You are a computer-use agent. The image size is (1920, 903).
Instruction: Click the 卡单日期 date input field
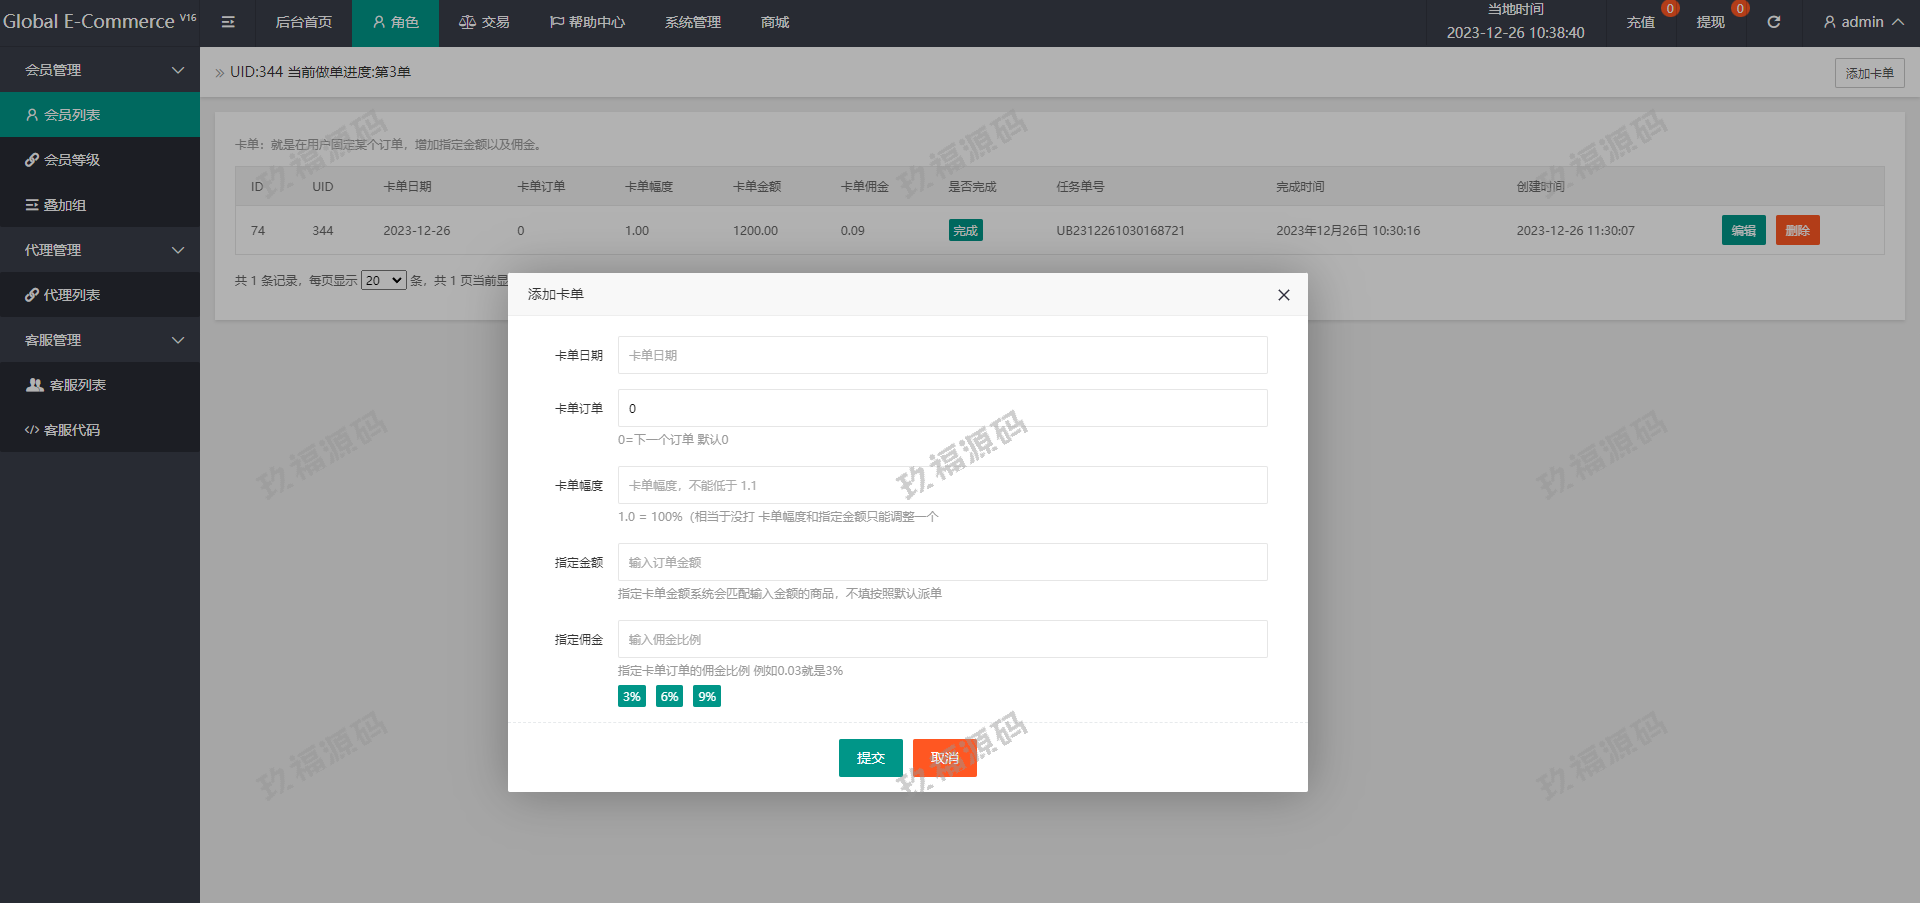point(942,355)
